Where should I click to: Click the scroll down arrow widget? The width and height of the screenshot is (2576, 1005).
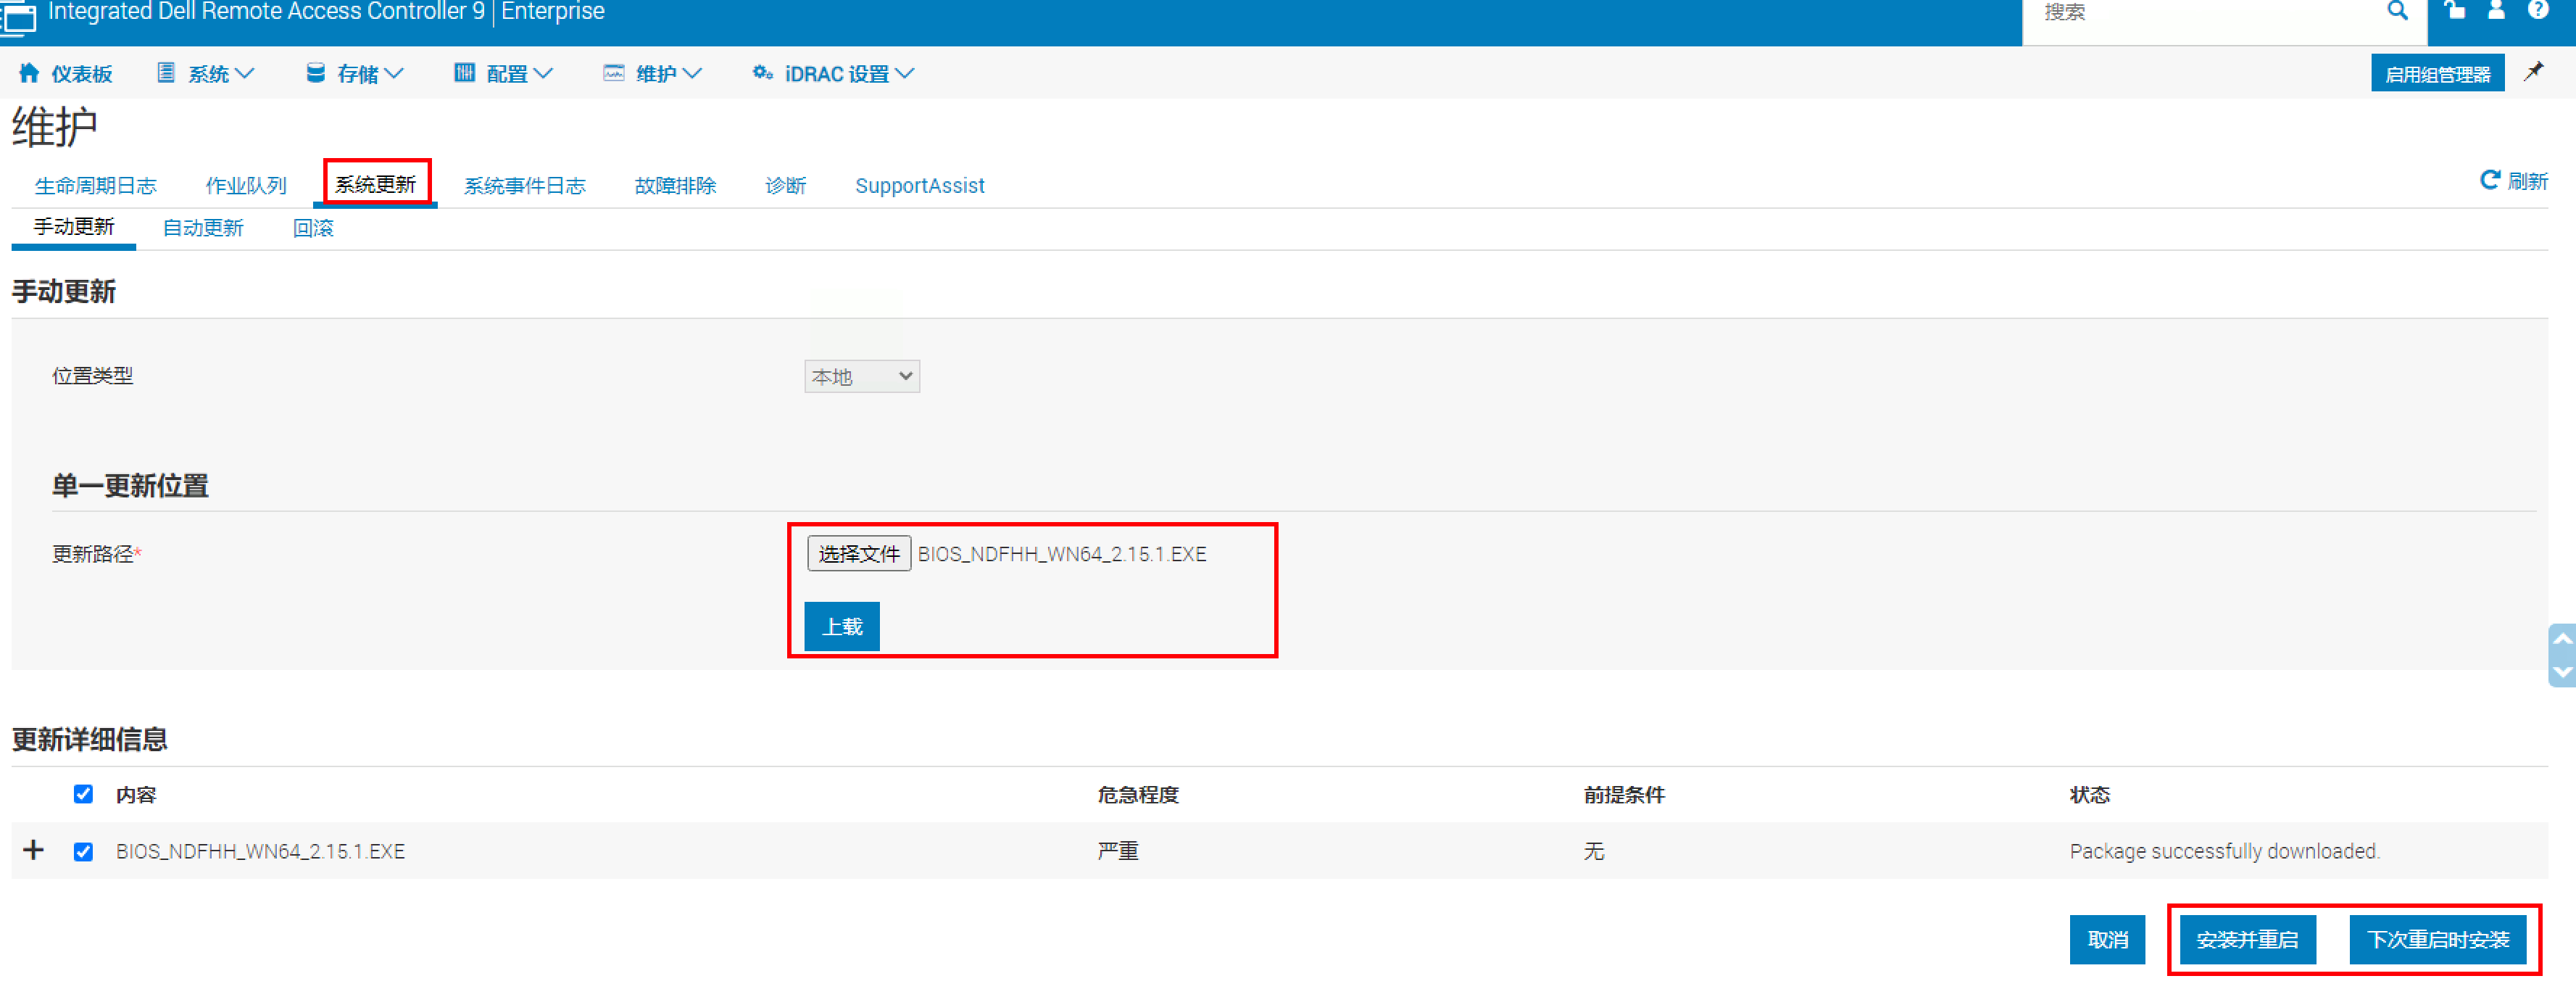2562,672
